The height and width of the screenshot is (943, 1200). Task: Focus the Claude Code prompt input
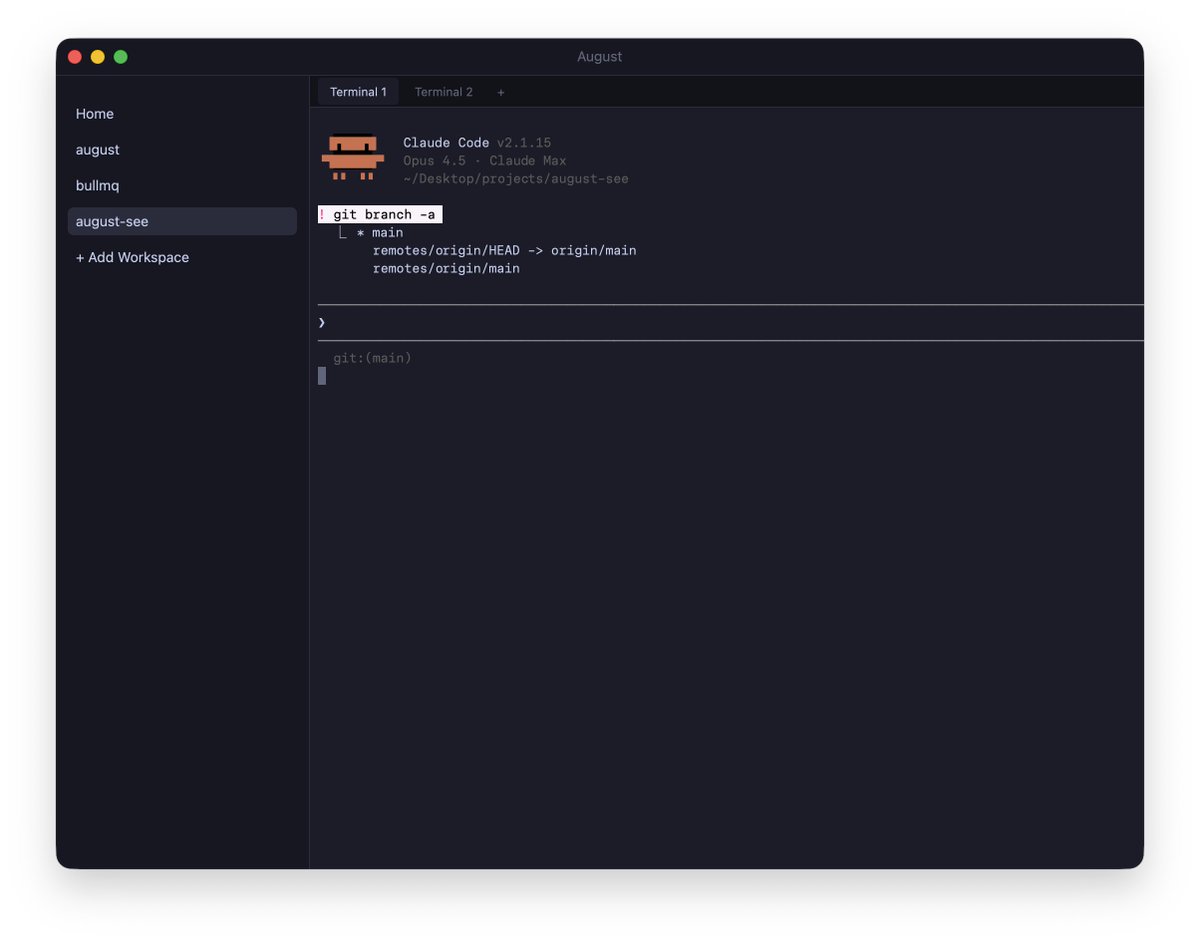click(x=731, y=322)
